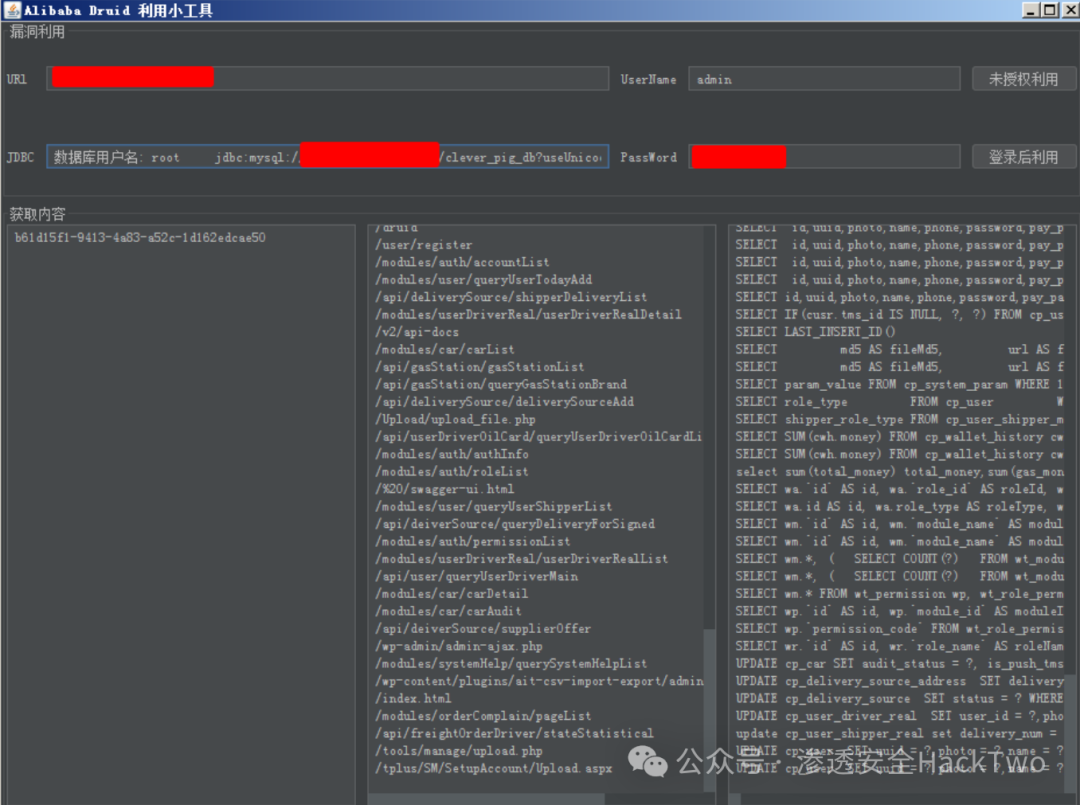This screenshot has width=1080, height=805.
Task: Select query SELECT wr.`id` AS id, wr.`role_name`
Action: [x=900, y=647]
